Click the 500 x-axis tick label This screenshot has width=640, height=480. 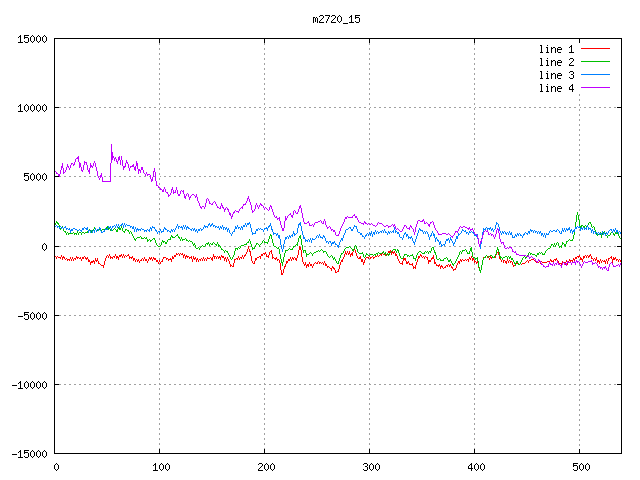point(580,467)
